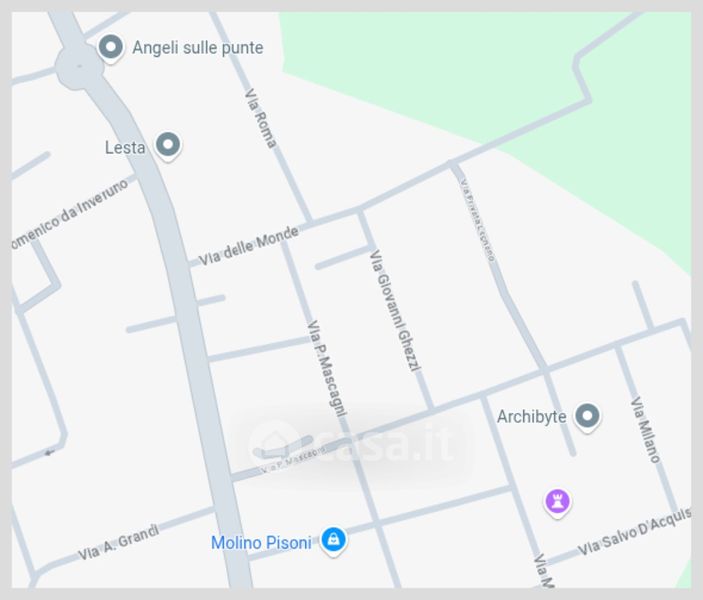Open the Archibyte place marker
The image size is (703, 600).
pyautogui.click(x=587, y=417)
